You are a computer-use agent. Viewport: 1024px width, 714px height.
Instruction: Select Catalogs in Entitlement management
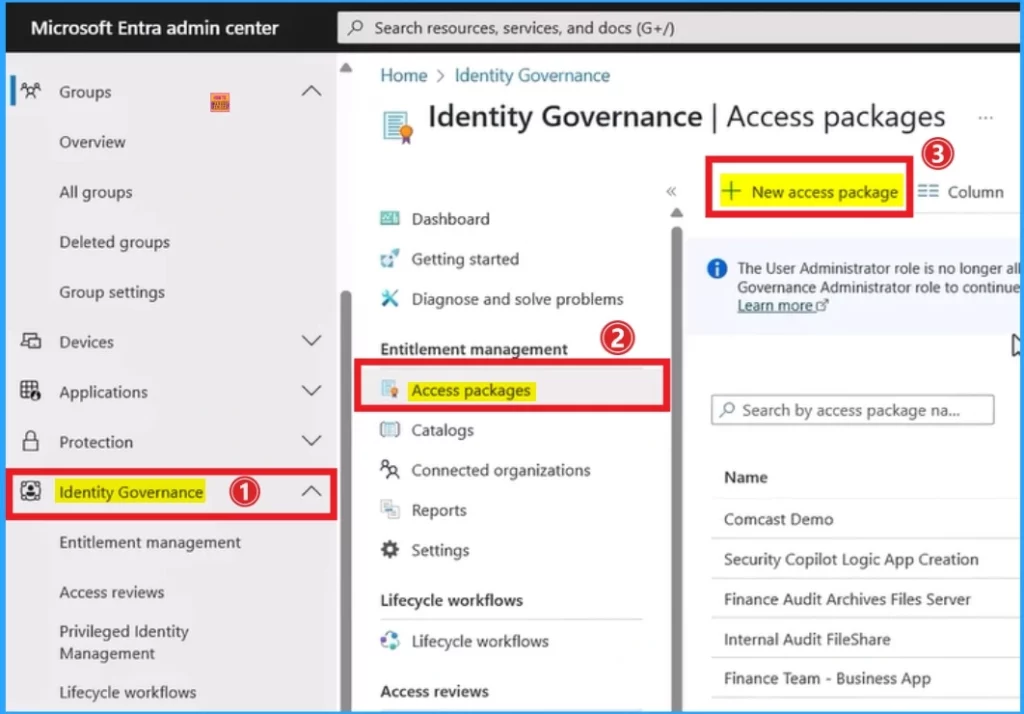click(x=442, y=430)
